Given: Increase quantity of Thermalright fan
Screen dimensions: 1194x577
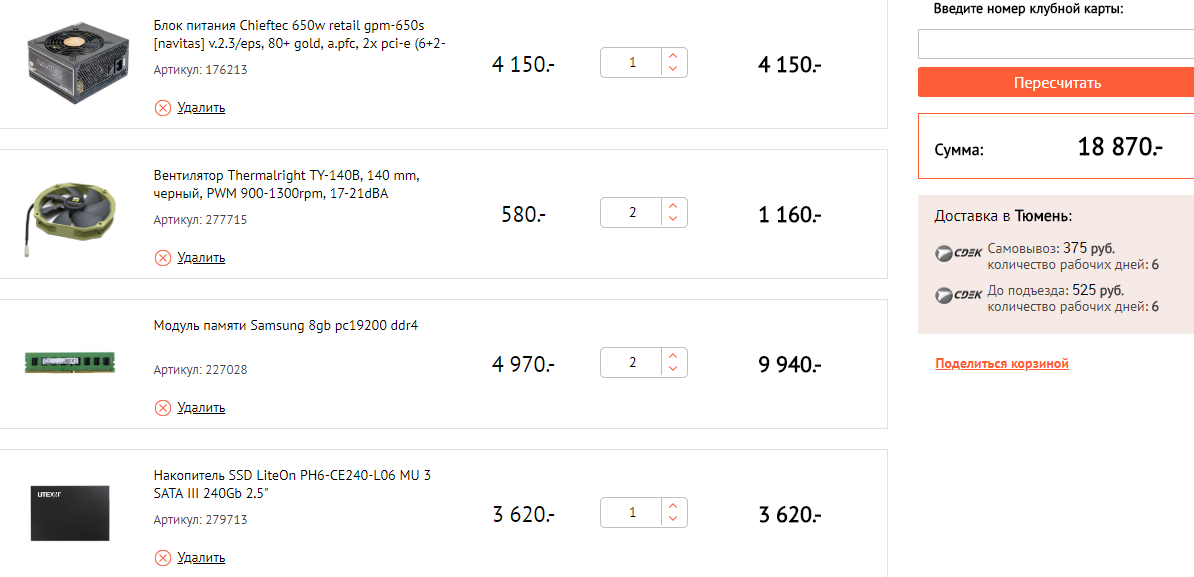Looking at the screenshot, I should click(673, 206).
